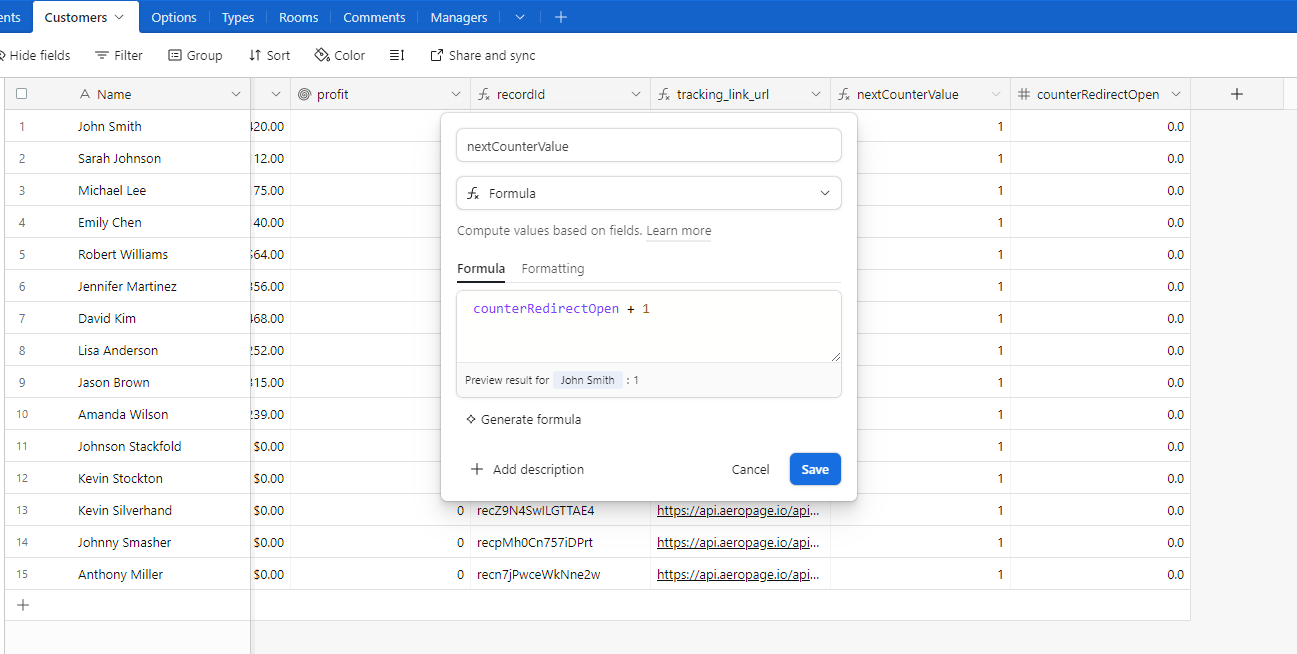Image resolution: width=1297 pixels, height=654 pixels.
Task: Switch to the Rooms table tab
Action: coord(299,17)
